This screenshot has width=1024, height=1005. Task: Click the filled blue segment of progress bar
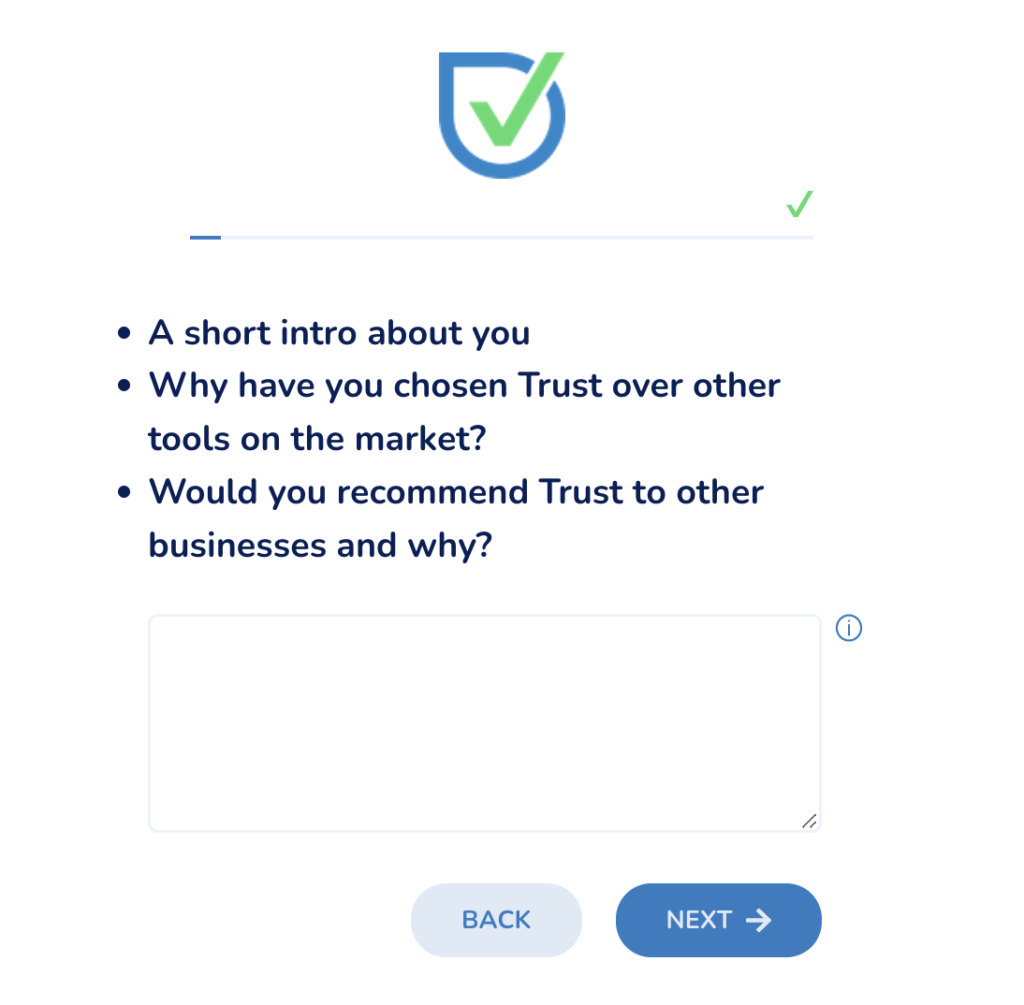[205, 238]
